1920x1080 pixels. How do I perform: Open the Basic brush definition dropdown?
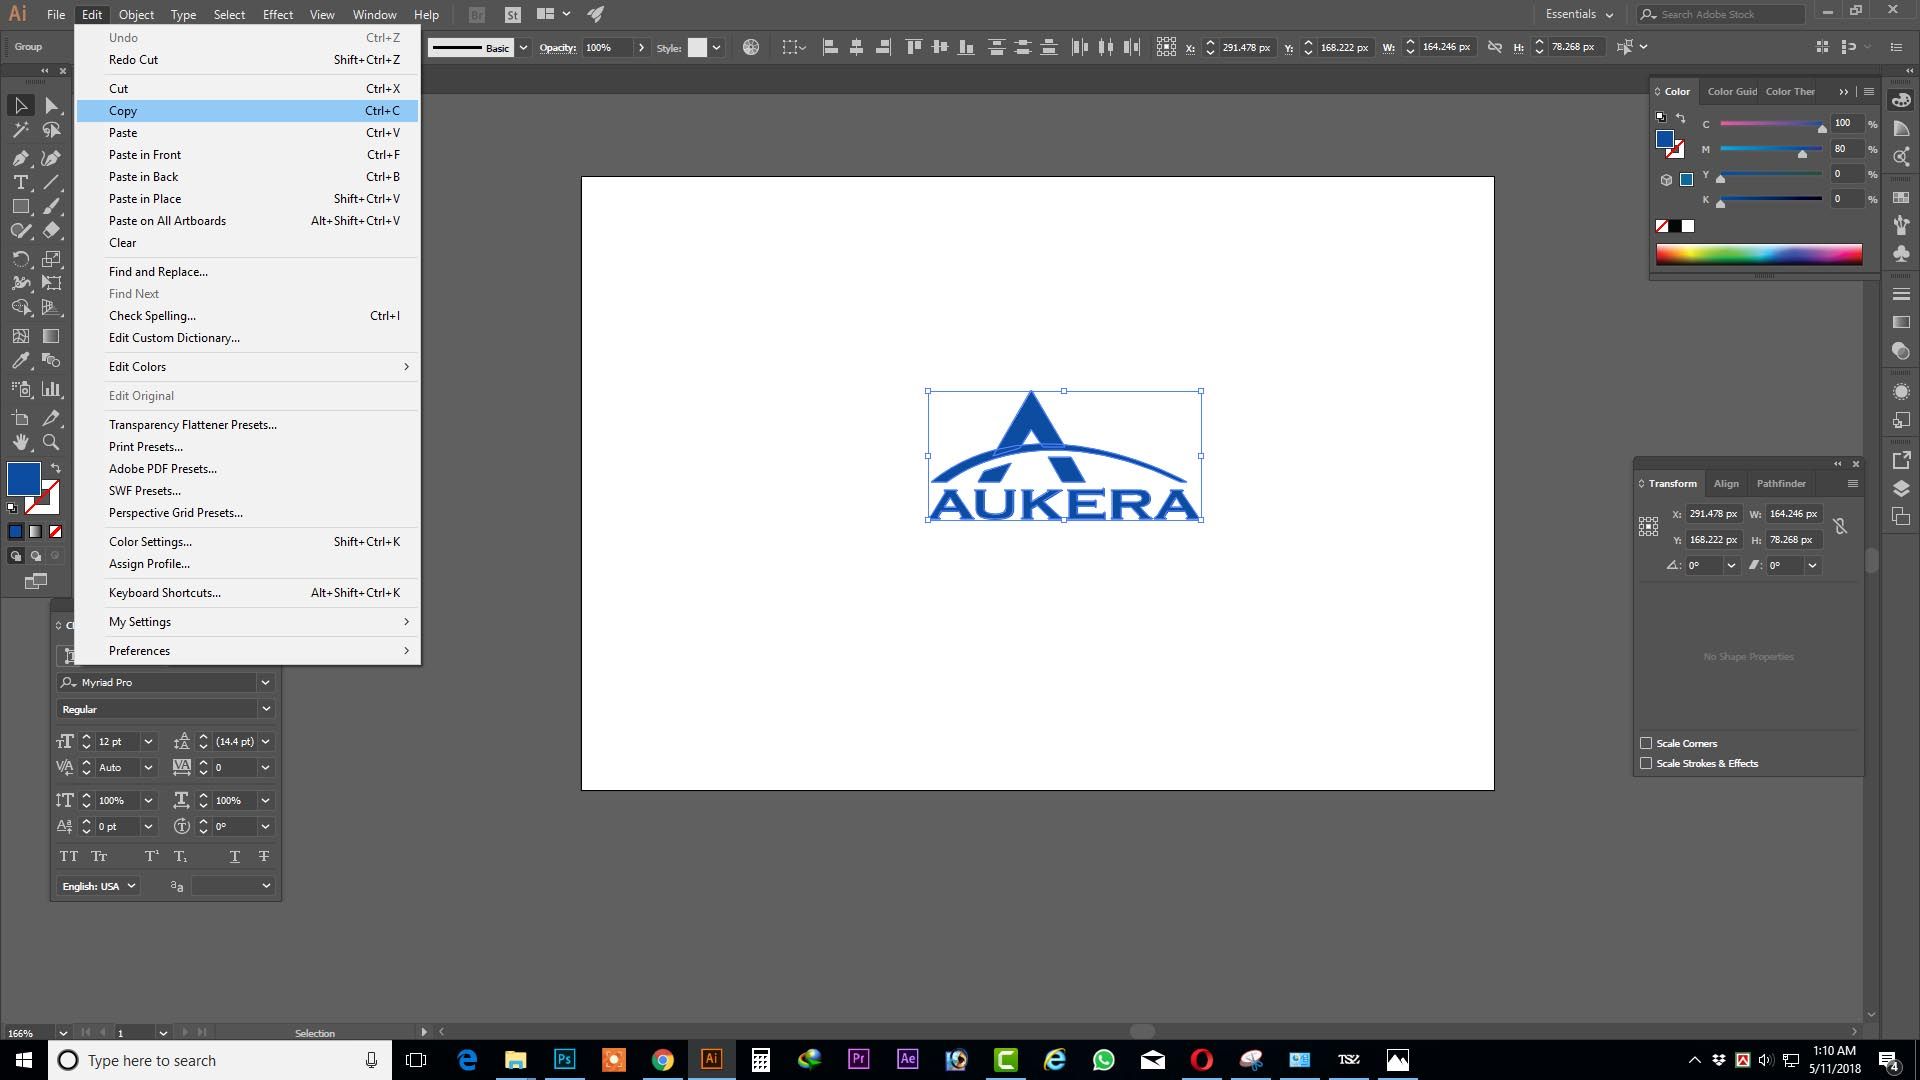pyautogui.click(x=523, y=48)
